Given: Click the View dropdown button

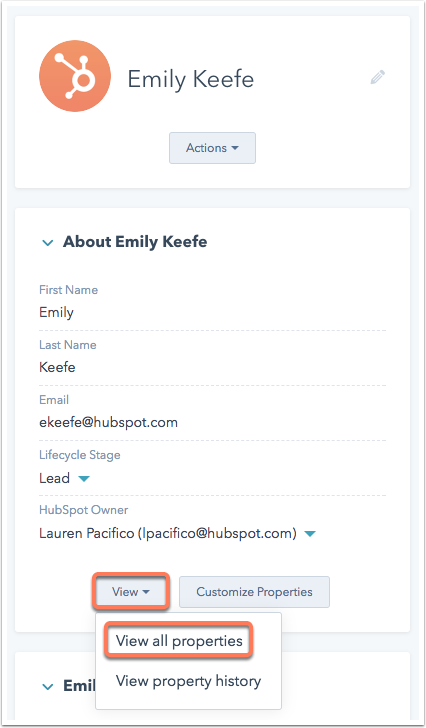Looking at the screenshot, I should [131, 592].
